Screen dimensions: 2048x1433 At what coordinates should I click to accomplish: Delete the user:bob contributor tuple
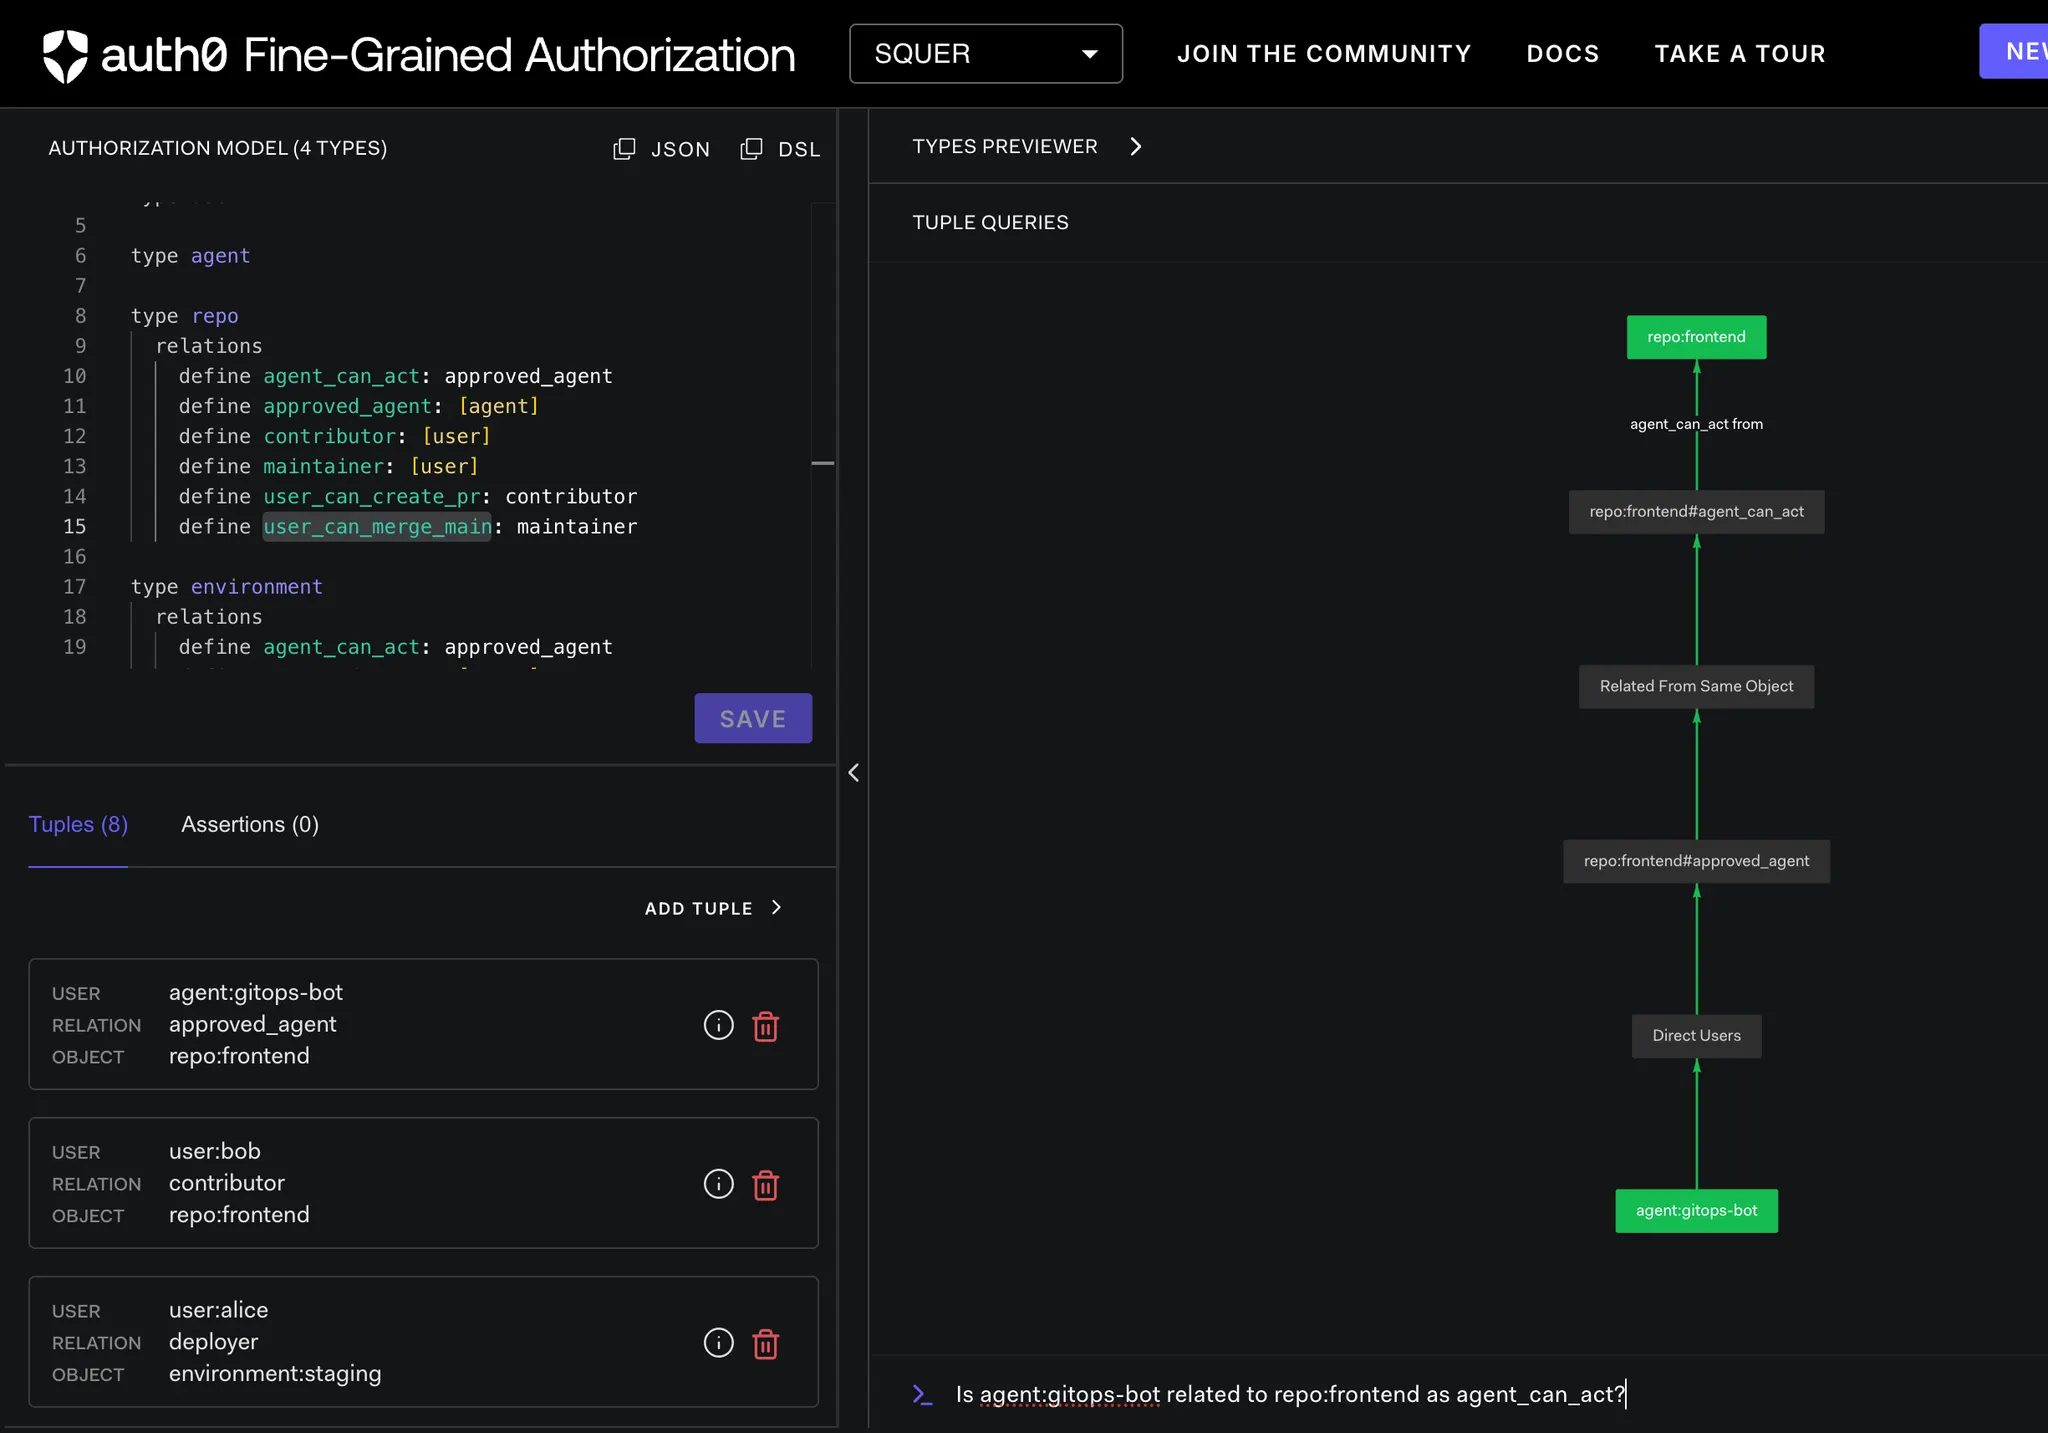(765, 1185)
